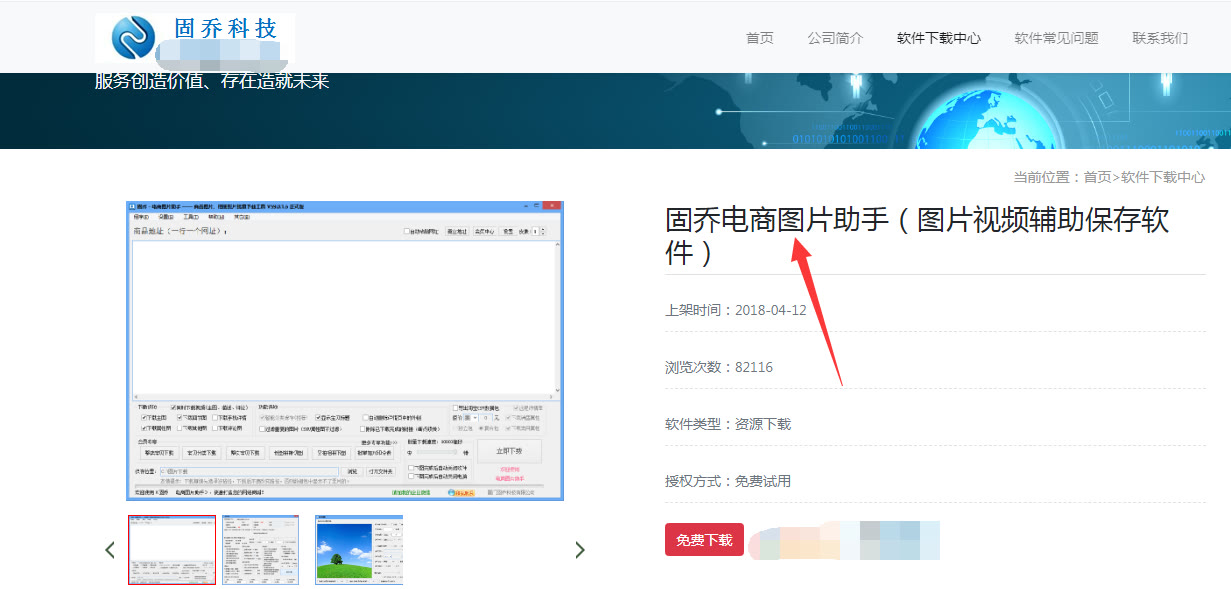The height and width of the screenshot is (589, 1231).
Task: Click the download speed slider
Action: [x=436, y=451]
